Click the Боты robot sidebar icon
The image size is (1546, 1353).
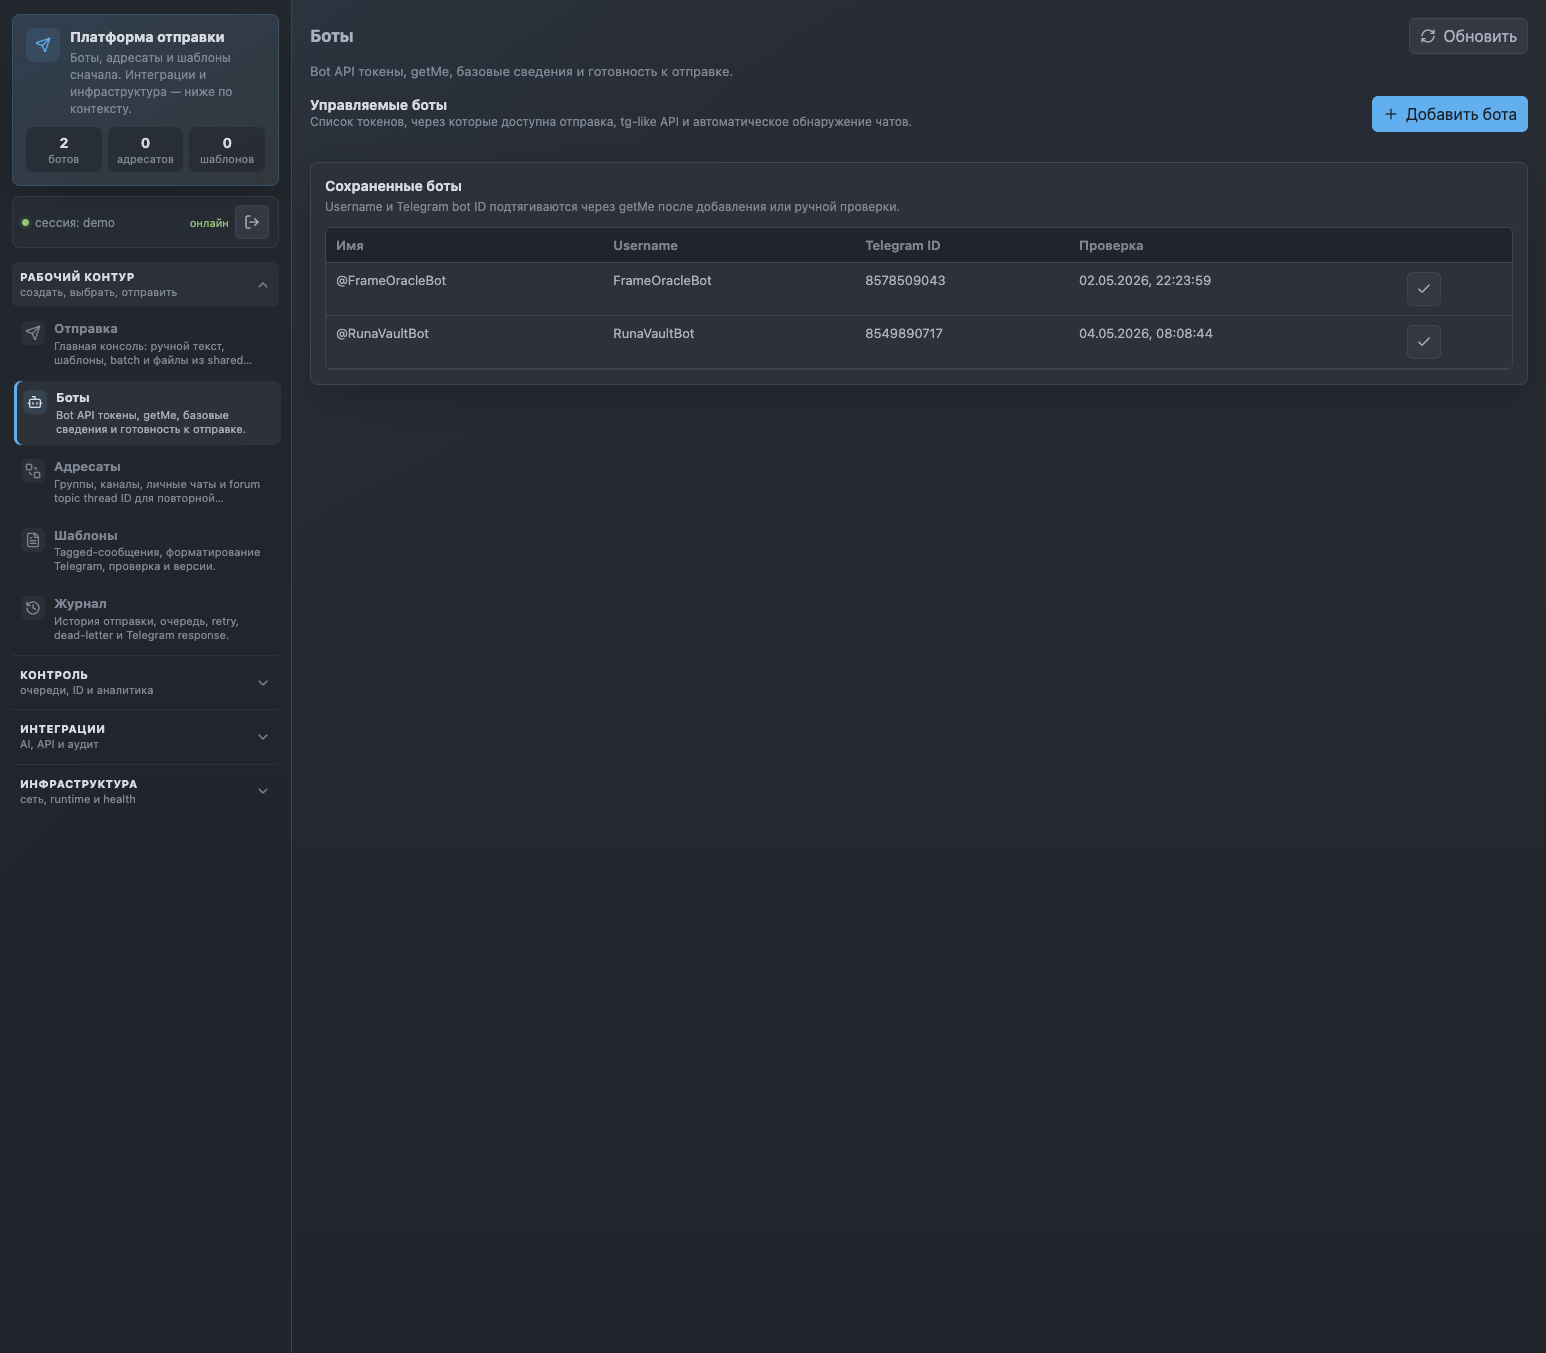pyautogui.click(x=35, y=402)
